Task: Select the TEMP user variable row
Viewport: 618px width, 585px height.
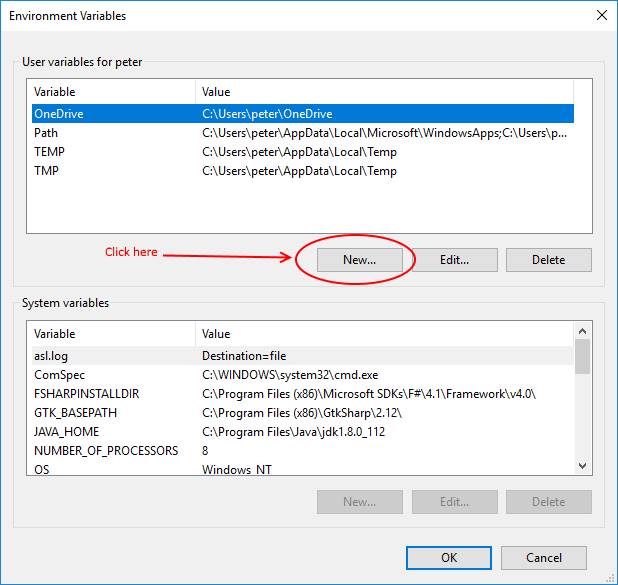Action: pos(49,152)
